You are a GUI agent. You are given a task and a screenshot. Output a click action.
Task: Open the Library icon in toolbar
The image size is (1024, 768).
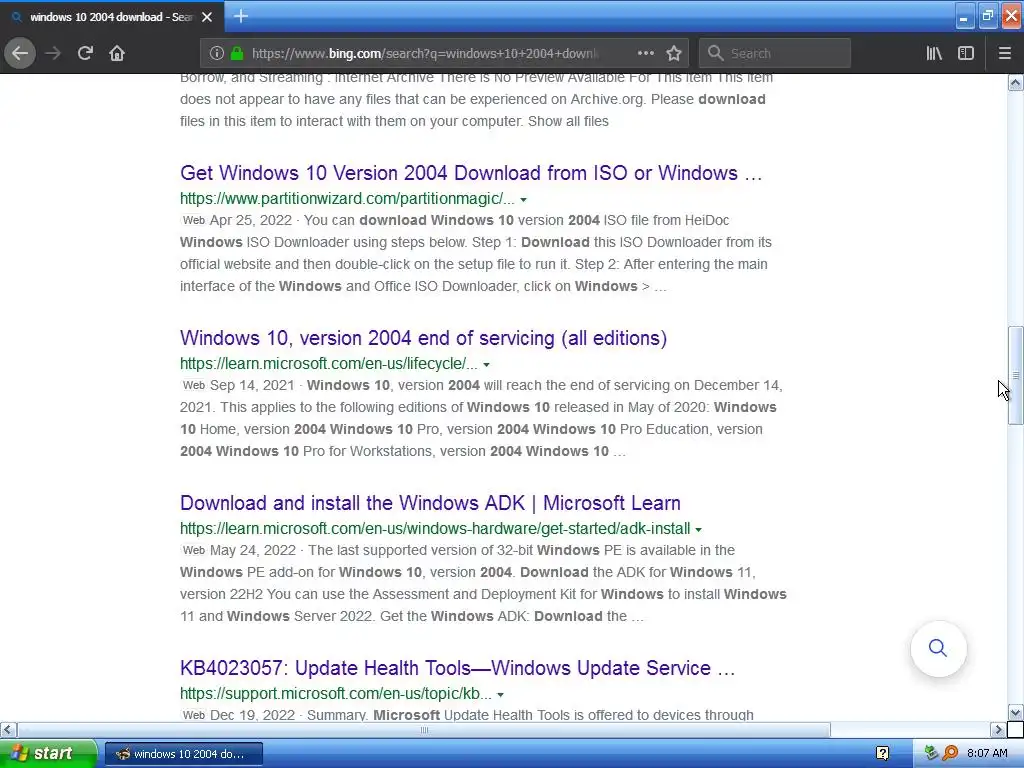[x=934, y=53]
